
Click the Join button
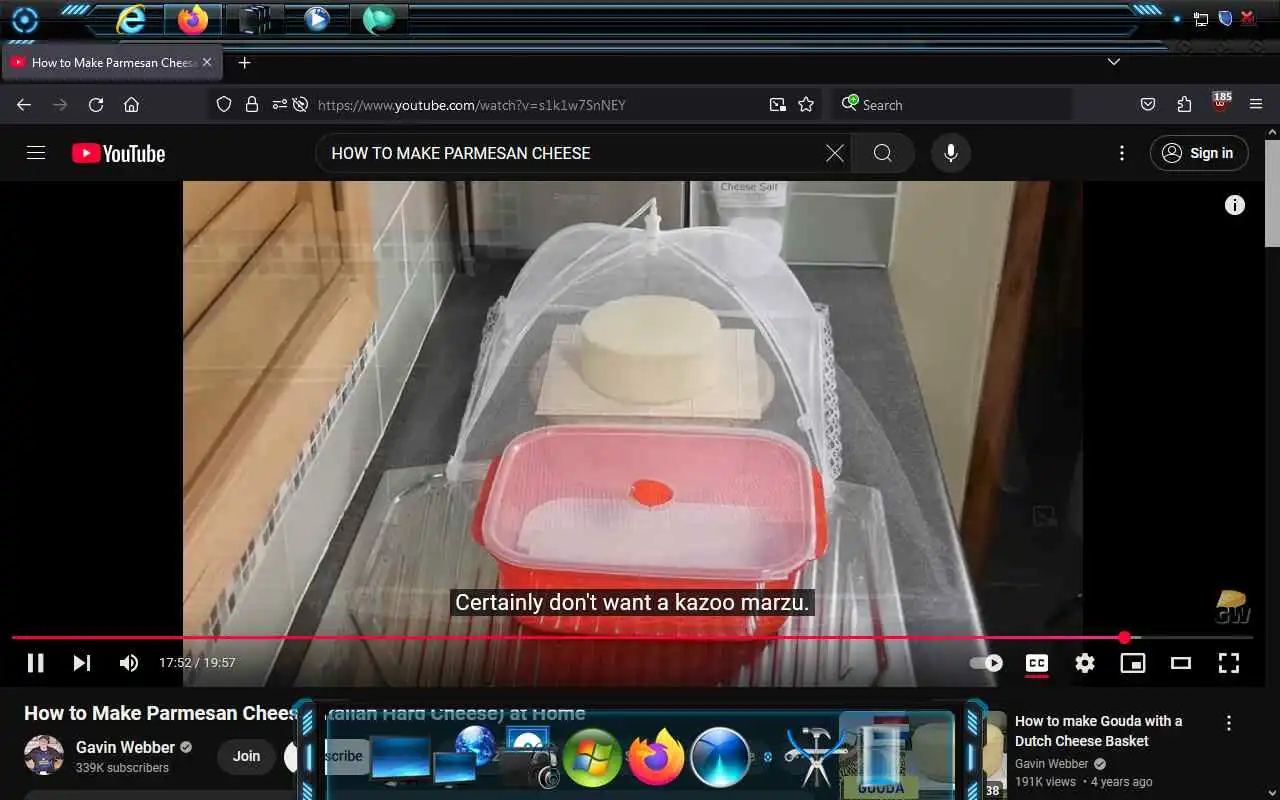[x=247, y=756]
